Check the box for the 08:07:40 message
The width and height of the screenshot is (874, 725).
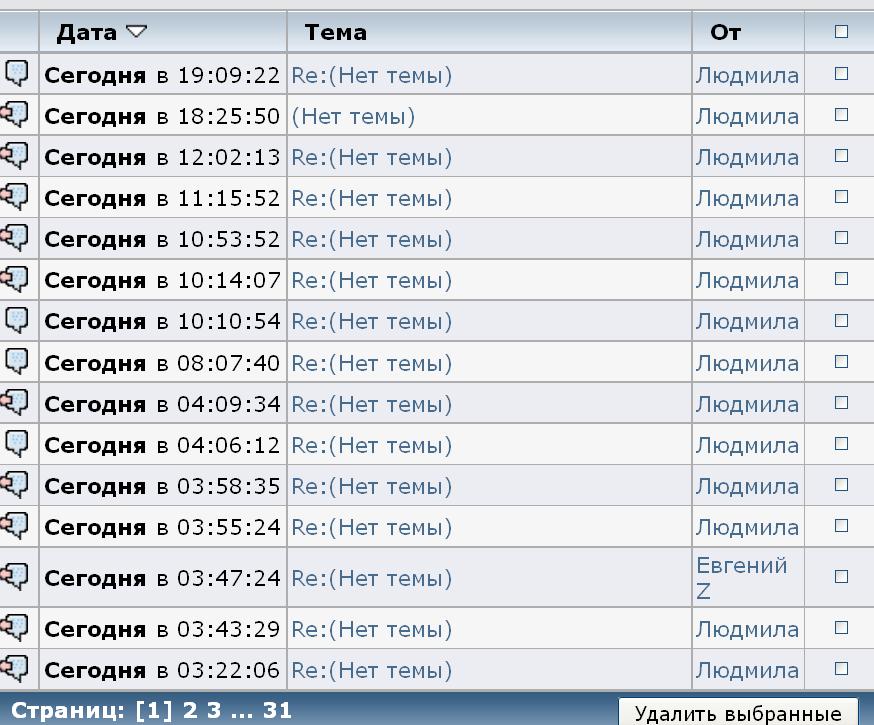point(841,362)
